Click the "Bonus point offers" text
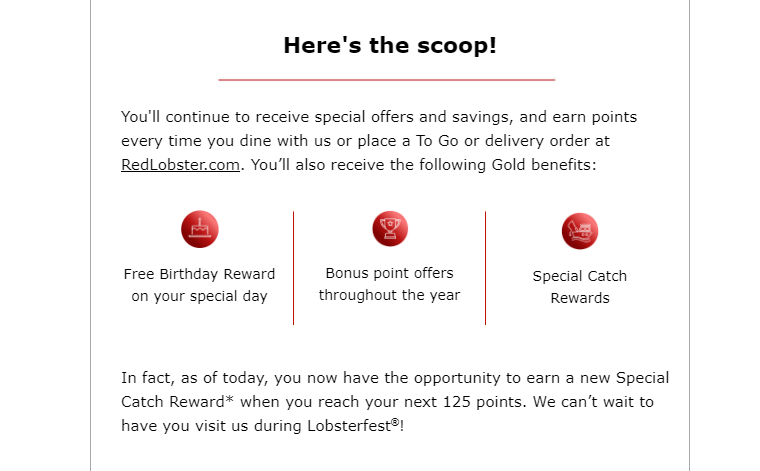Image resolution: width=760 pixels, height=471 pixels. click(x=390, y=273)
